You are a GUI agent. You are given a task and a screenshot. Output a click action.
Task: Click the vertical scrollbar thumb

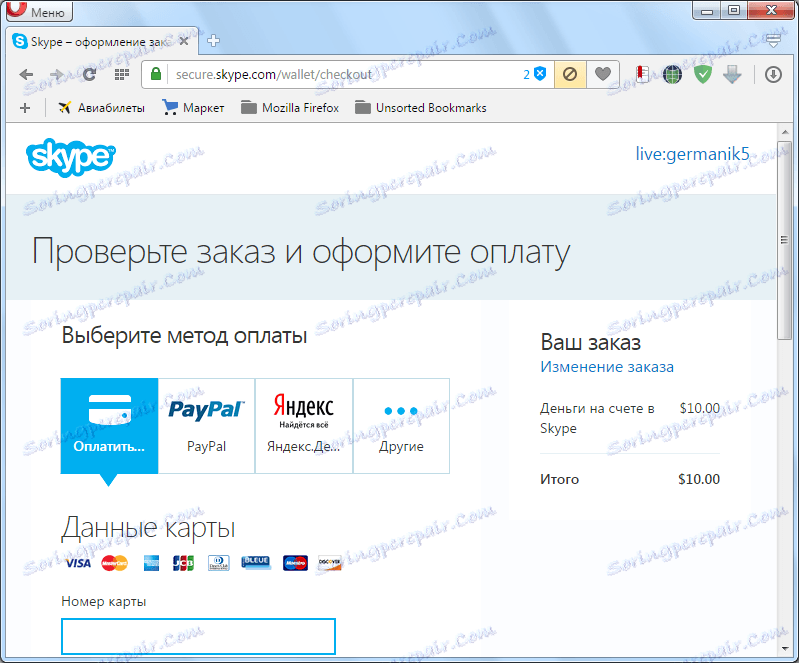785,240
